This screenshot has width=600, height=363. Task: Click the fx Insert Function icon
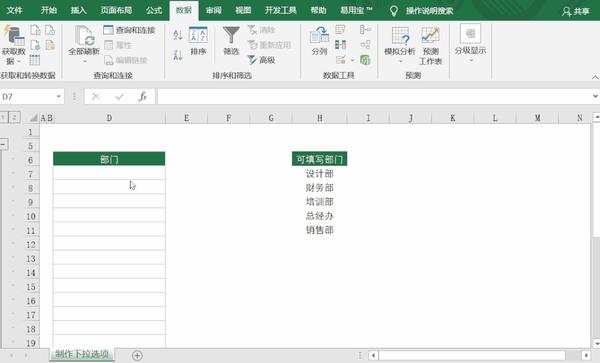click(142, 97)
